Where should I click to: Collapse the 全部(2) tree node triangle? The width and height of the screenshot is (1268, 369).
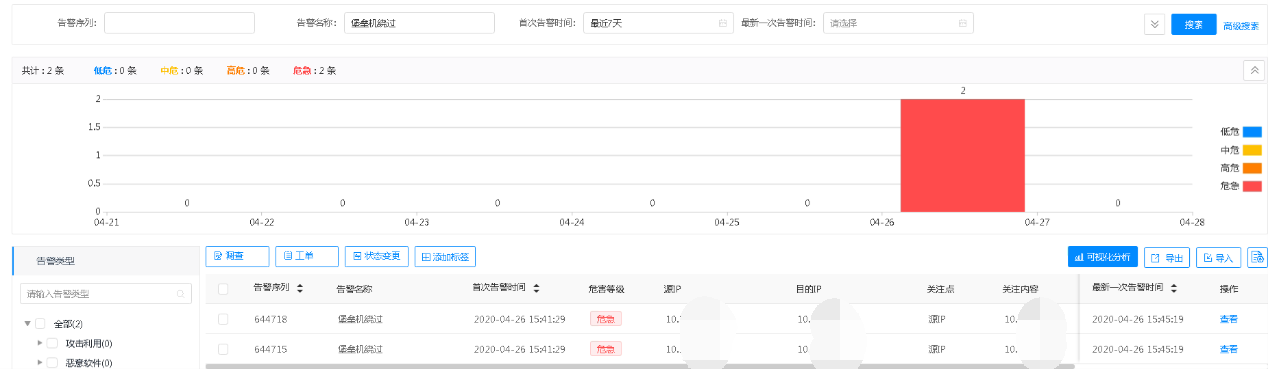[x=28, y=324]
